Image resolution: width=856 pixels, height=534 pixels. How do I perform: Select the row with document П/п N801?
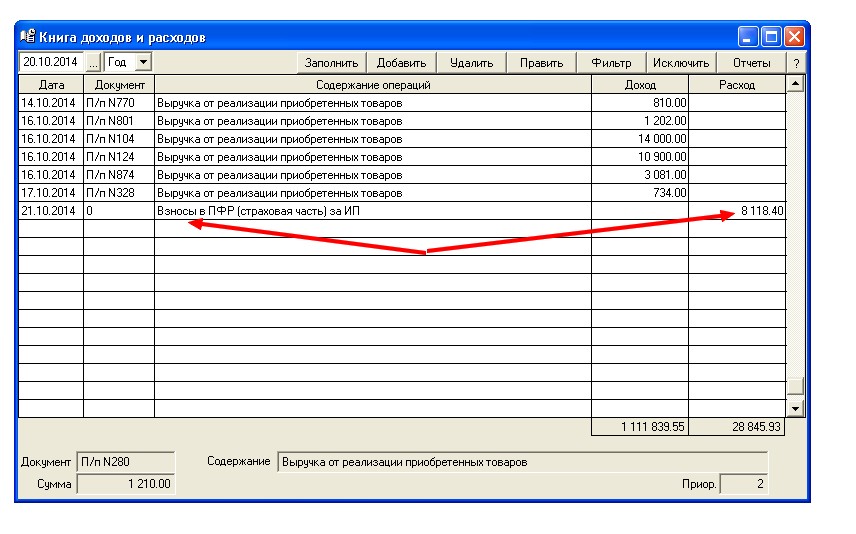[x=402, y=121]
